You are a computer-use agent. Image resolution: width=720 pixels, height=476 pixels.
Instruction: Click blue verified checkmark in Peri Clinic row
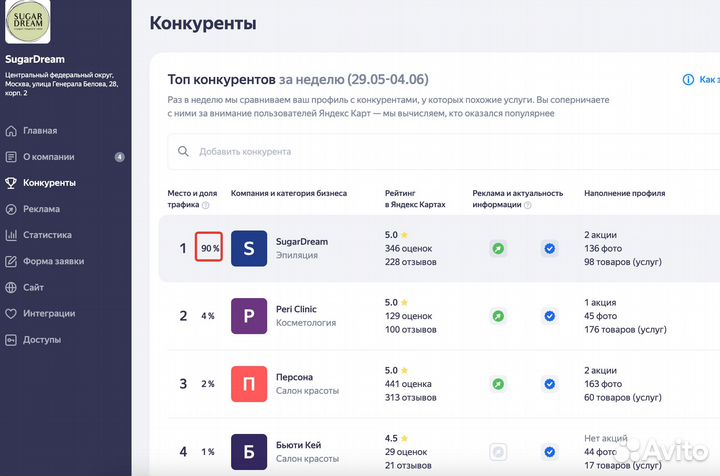(x=550, y=316)
